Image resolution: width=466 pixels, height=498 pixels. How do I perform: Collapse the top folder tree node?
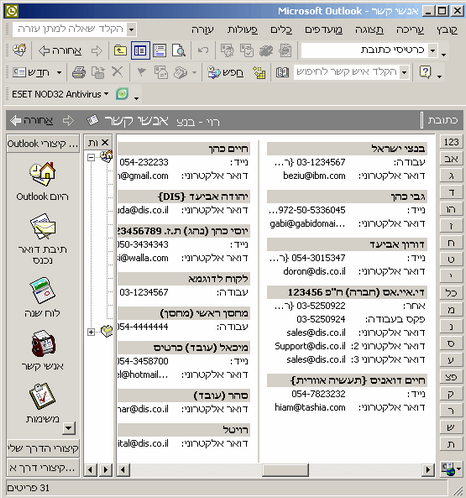point(91,157)
